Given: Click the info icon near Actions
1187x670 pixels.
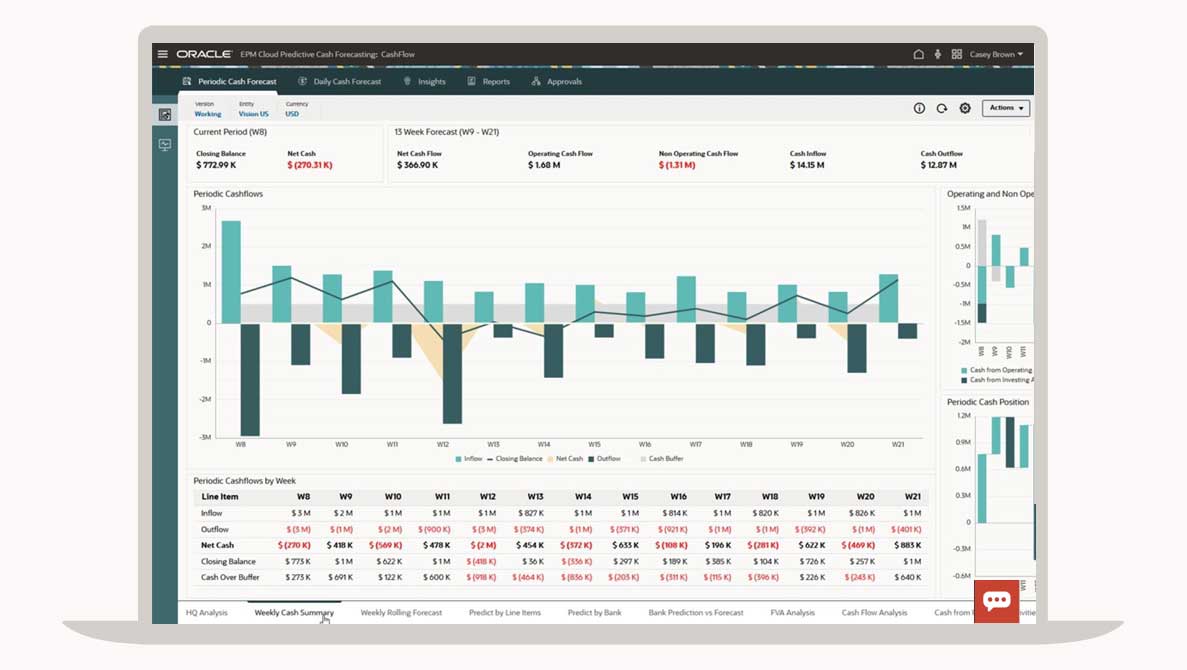Looking at the screenshot, I should 919,108.
